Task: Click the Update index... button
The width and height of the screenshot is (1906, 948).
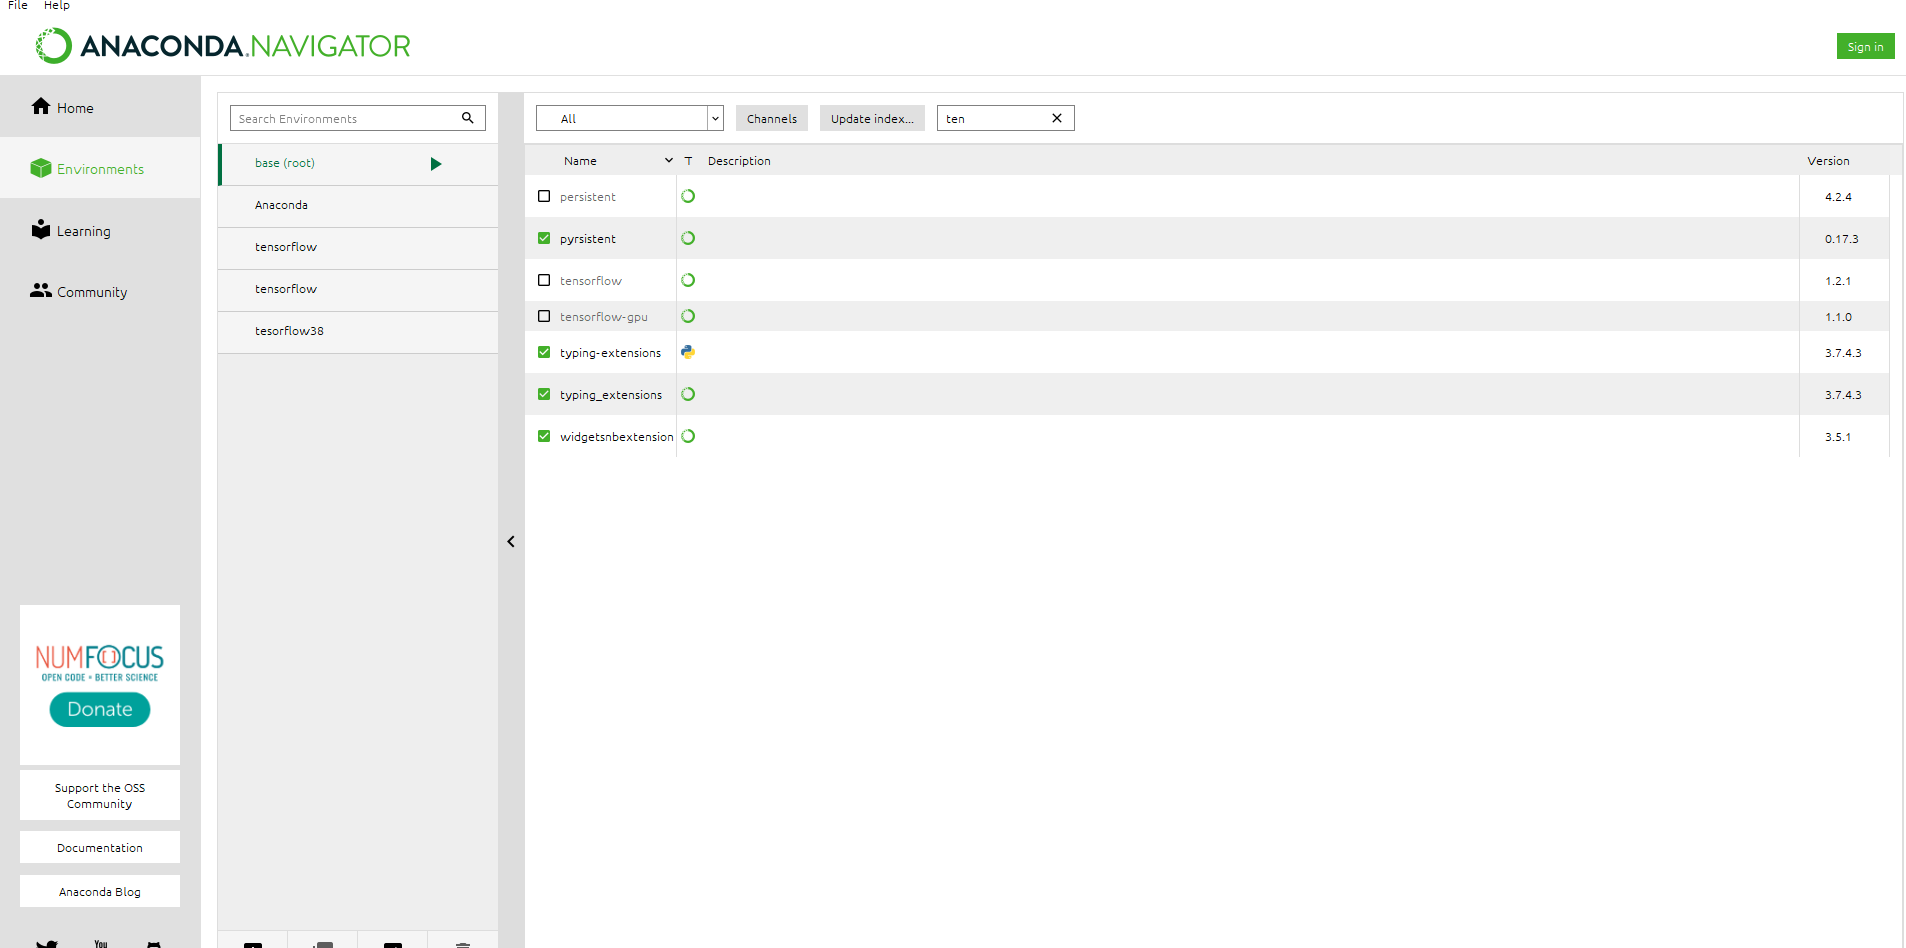Action: point(872,118)
